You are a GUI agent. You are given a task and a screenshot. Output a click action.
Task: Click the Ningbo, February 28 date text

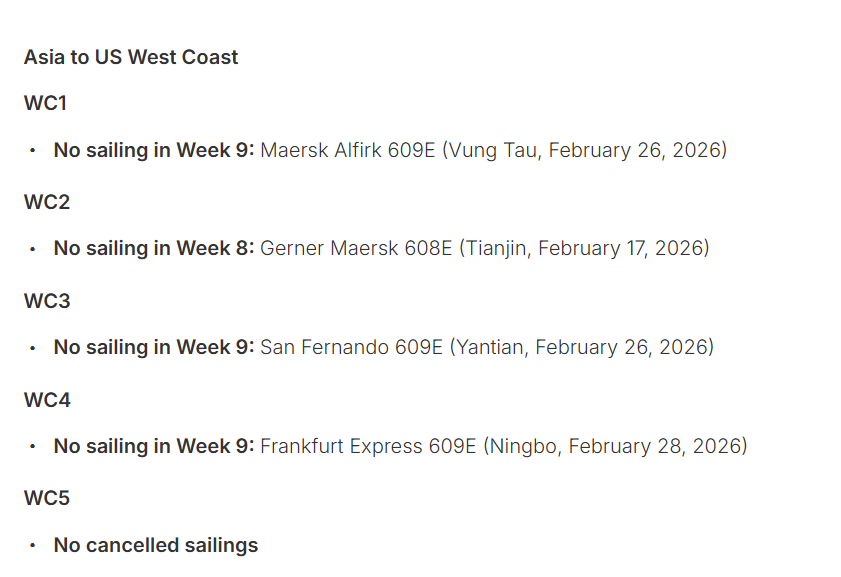pyautogui.click(x=615, y=446)
